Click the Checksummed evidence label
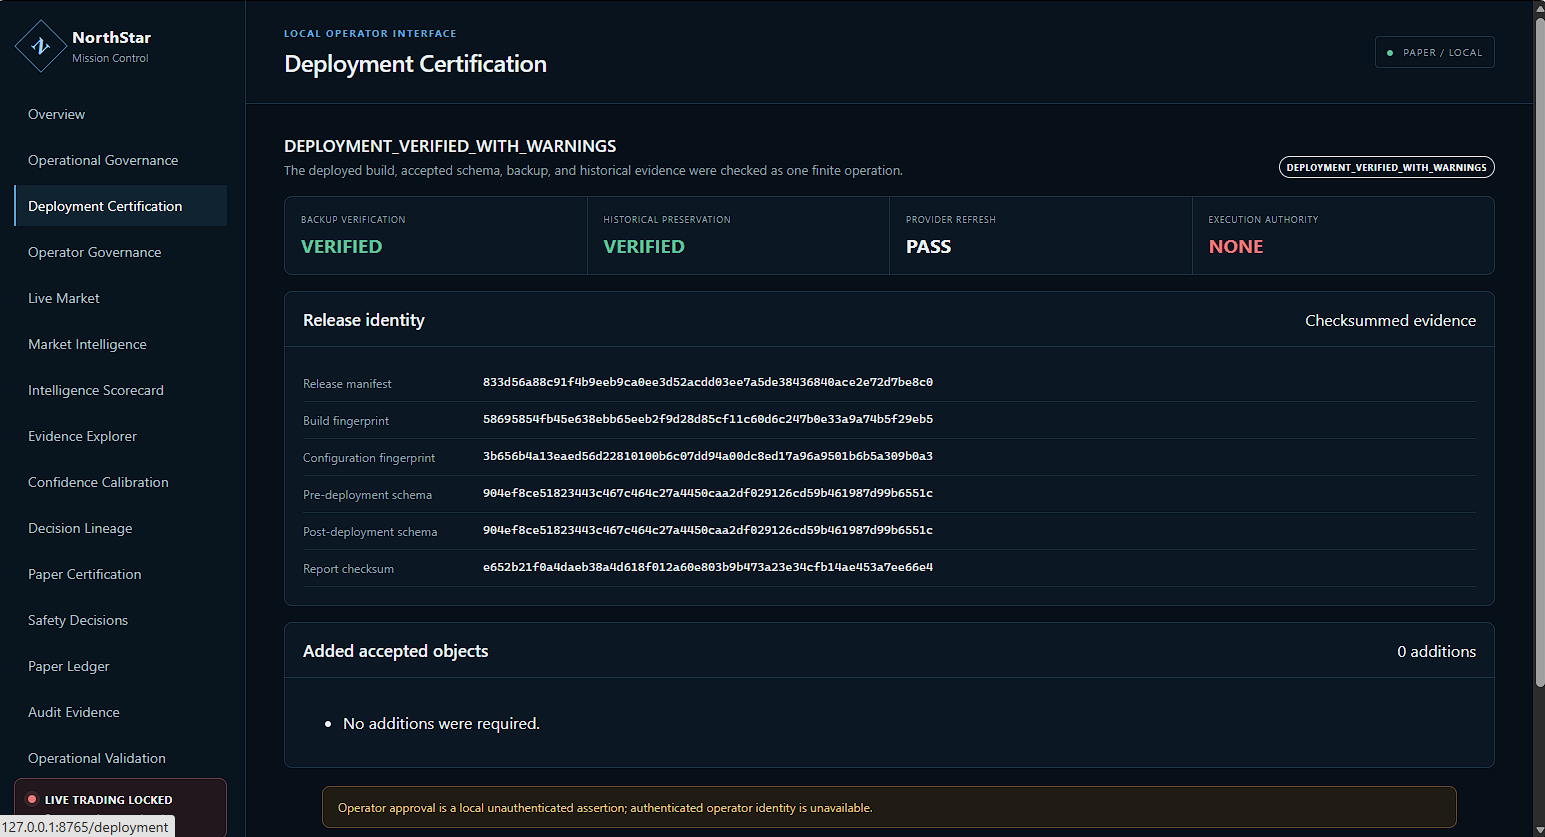Screen dimensions: 1545x837 (1390, 320)
